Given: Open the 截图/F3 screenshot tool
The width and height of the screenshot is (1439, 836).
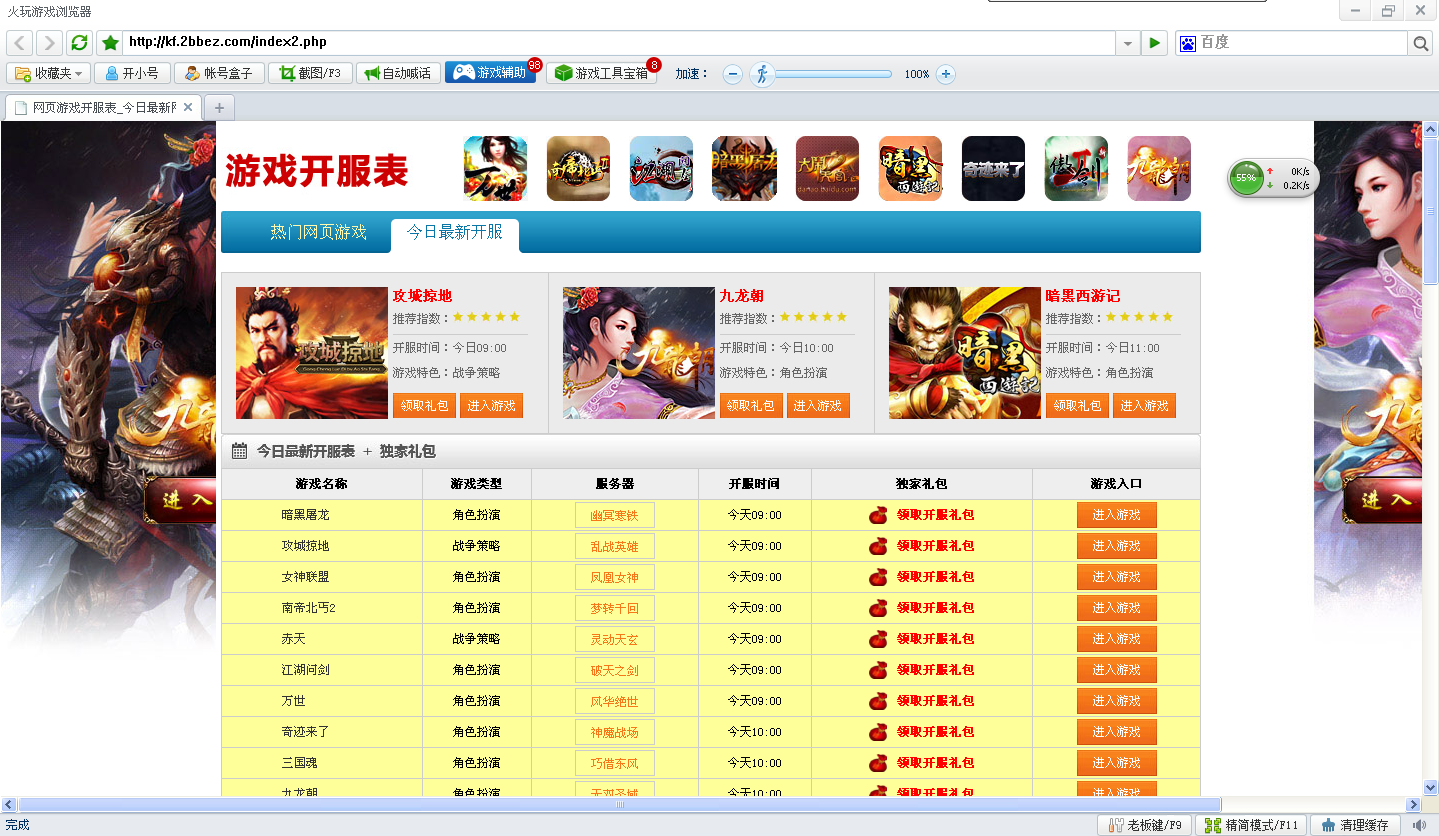Looking at the screenshot, I should (x=310, y=73).
